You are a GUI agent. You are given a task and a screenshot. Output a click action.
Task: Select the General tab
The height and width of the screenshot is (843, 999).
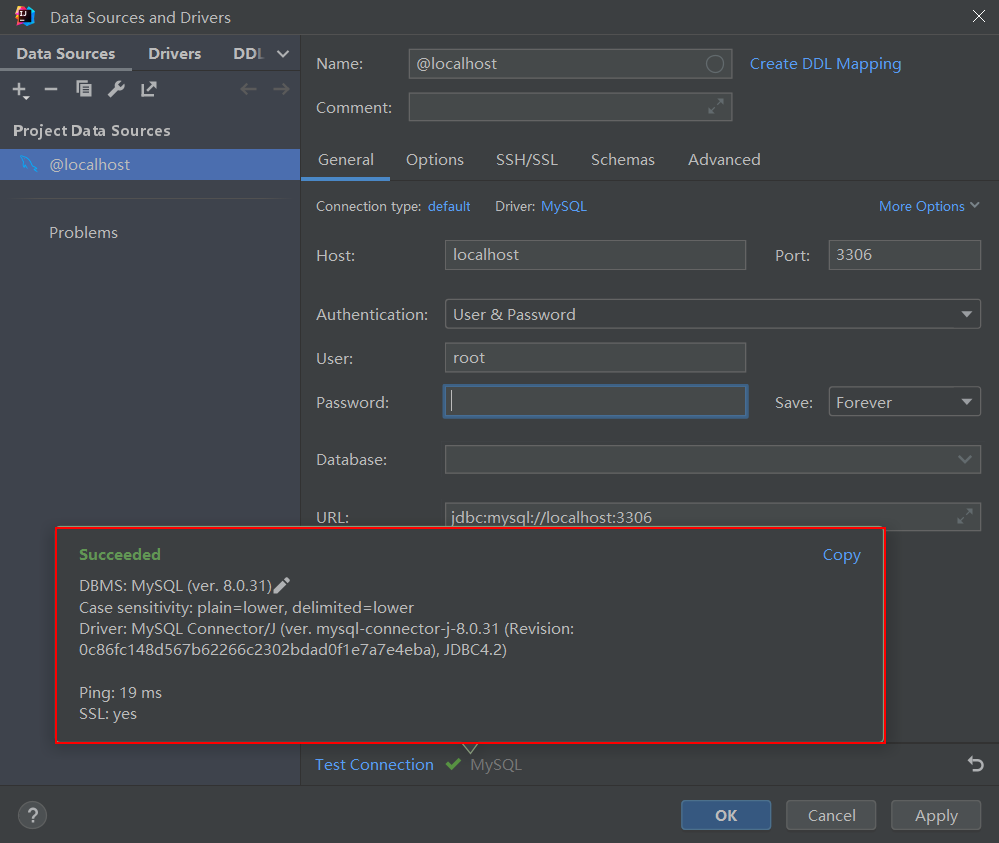[345, 159]
